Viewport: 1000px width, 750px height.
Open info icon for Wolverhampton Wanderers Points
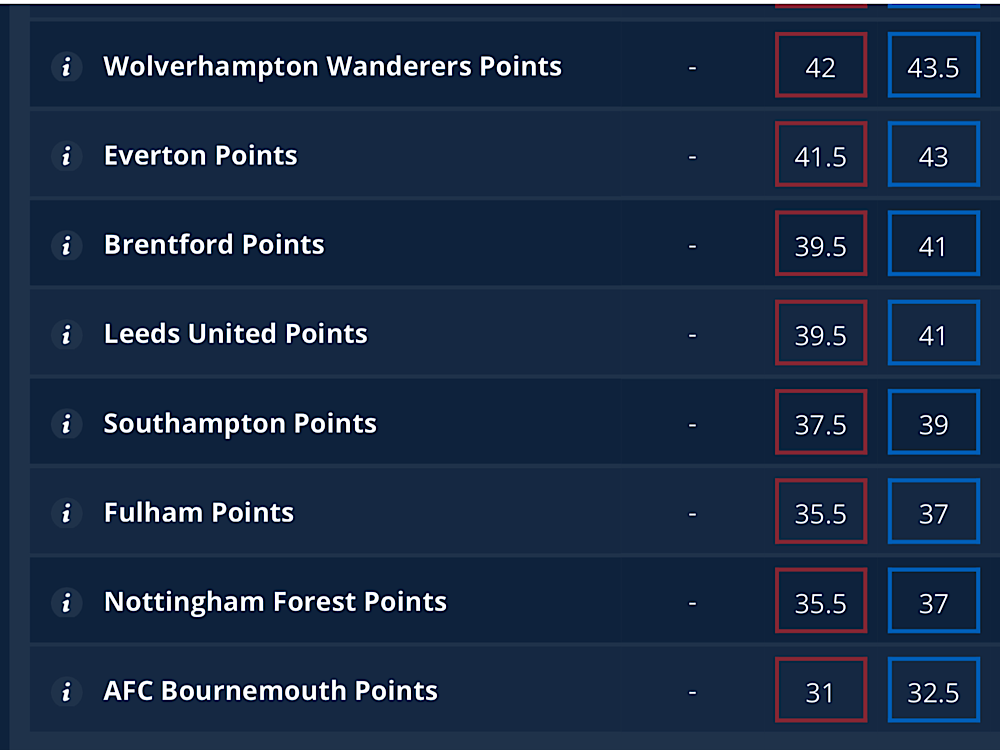coord(66,66)
